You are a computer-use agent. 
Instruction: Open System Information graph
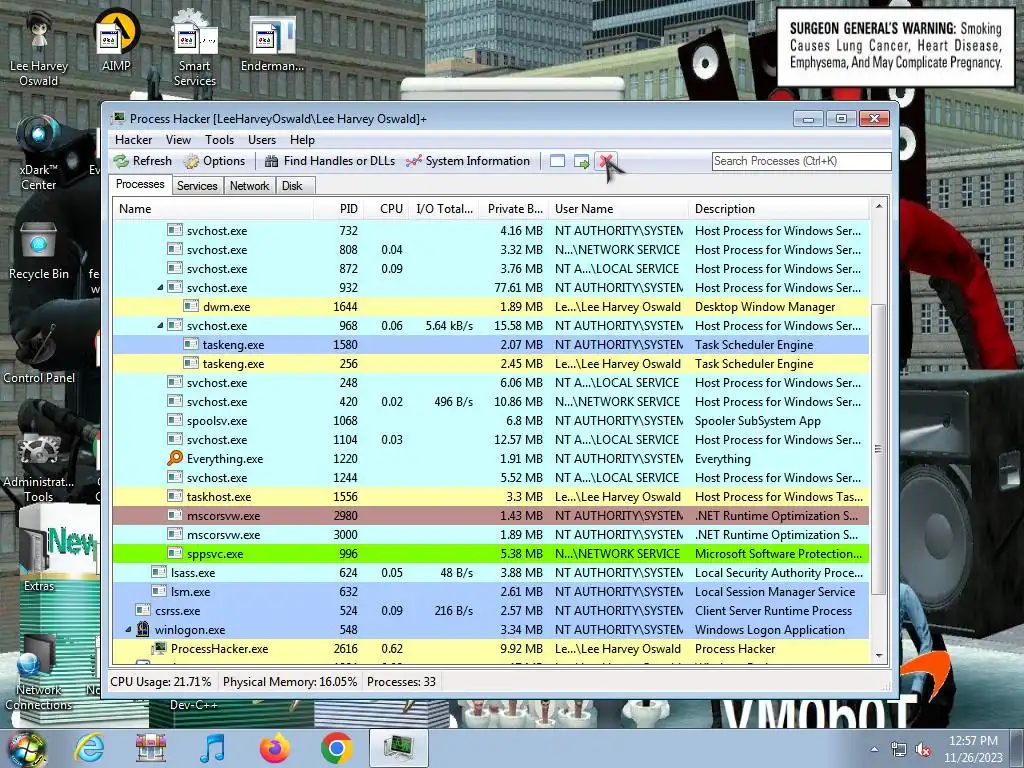tap(468, 161)
